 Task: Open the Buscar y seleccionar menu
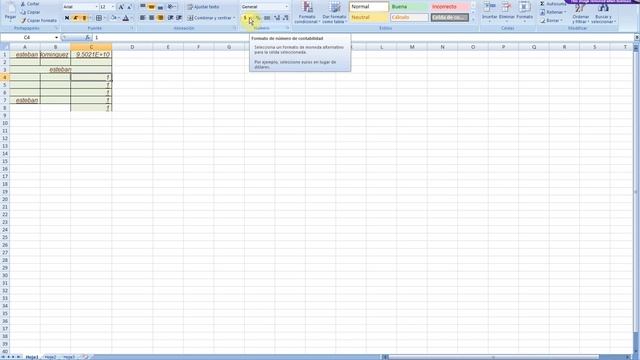pos(603,13)
